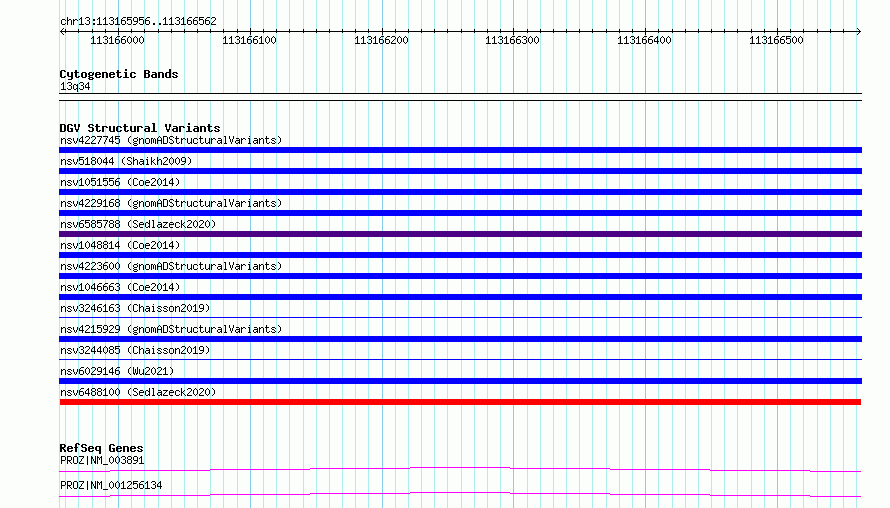Click the right arrow of the coordinate ruler

[x=858, y=31]
